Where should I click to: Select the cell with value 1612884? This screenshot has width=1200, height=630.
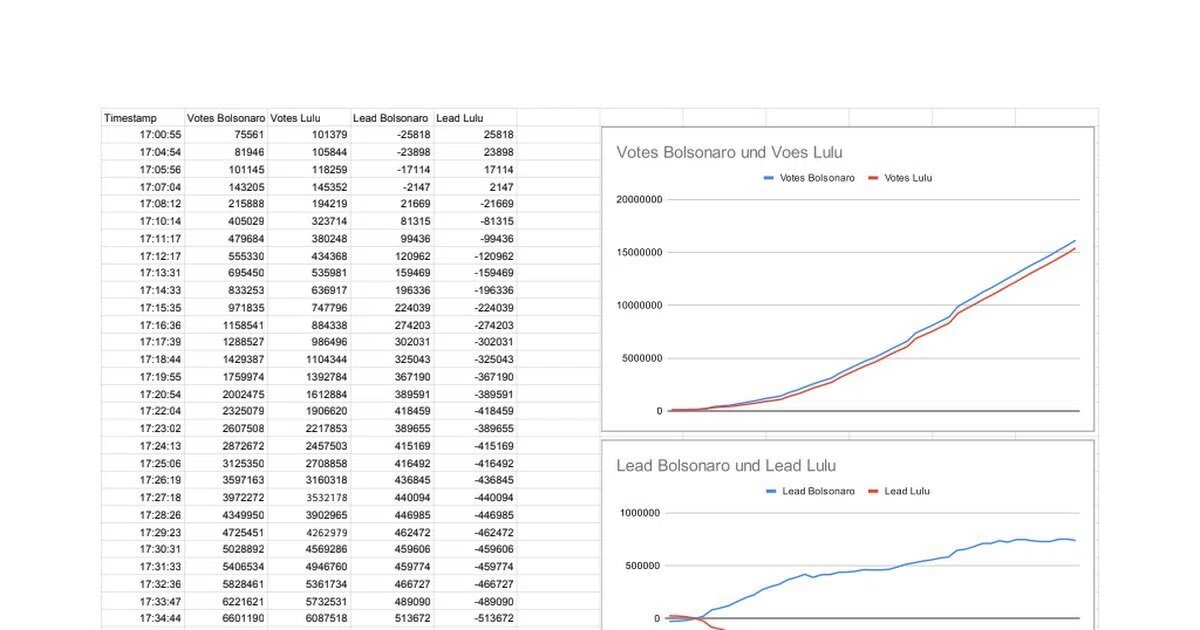coord(309,394)
